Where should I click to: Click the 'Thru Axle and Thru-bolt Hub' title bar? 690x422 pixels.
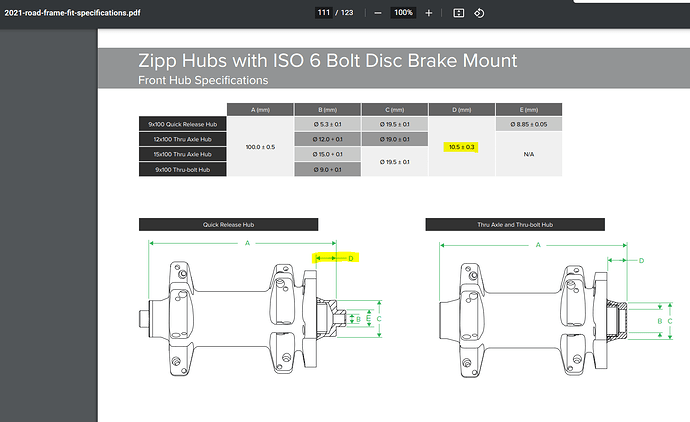click(515, 224)
